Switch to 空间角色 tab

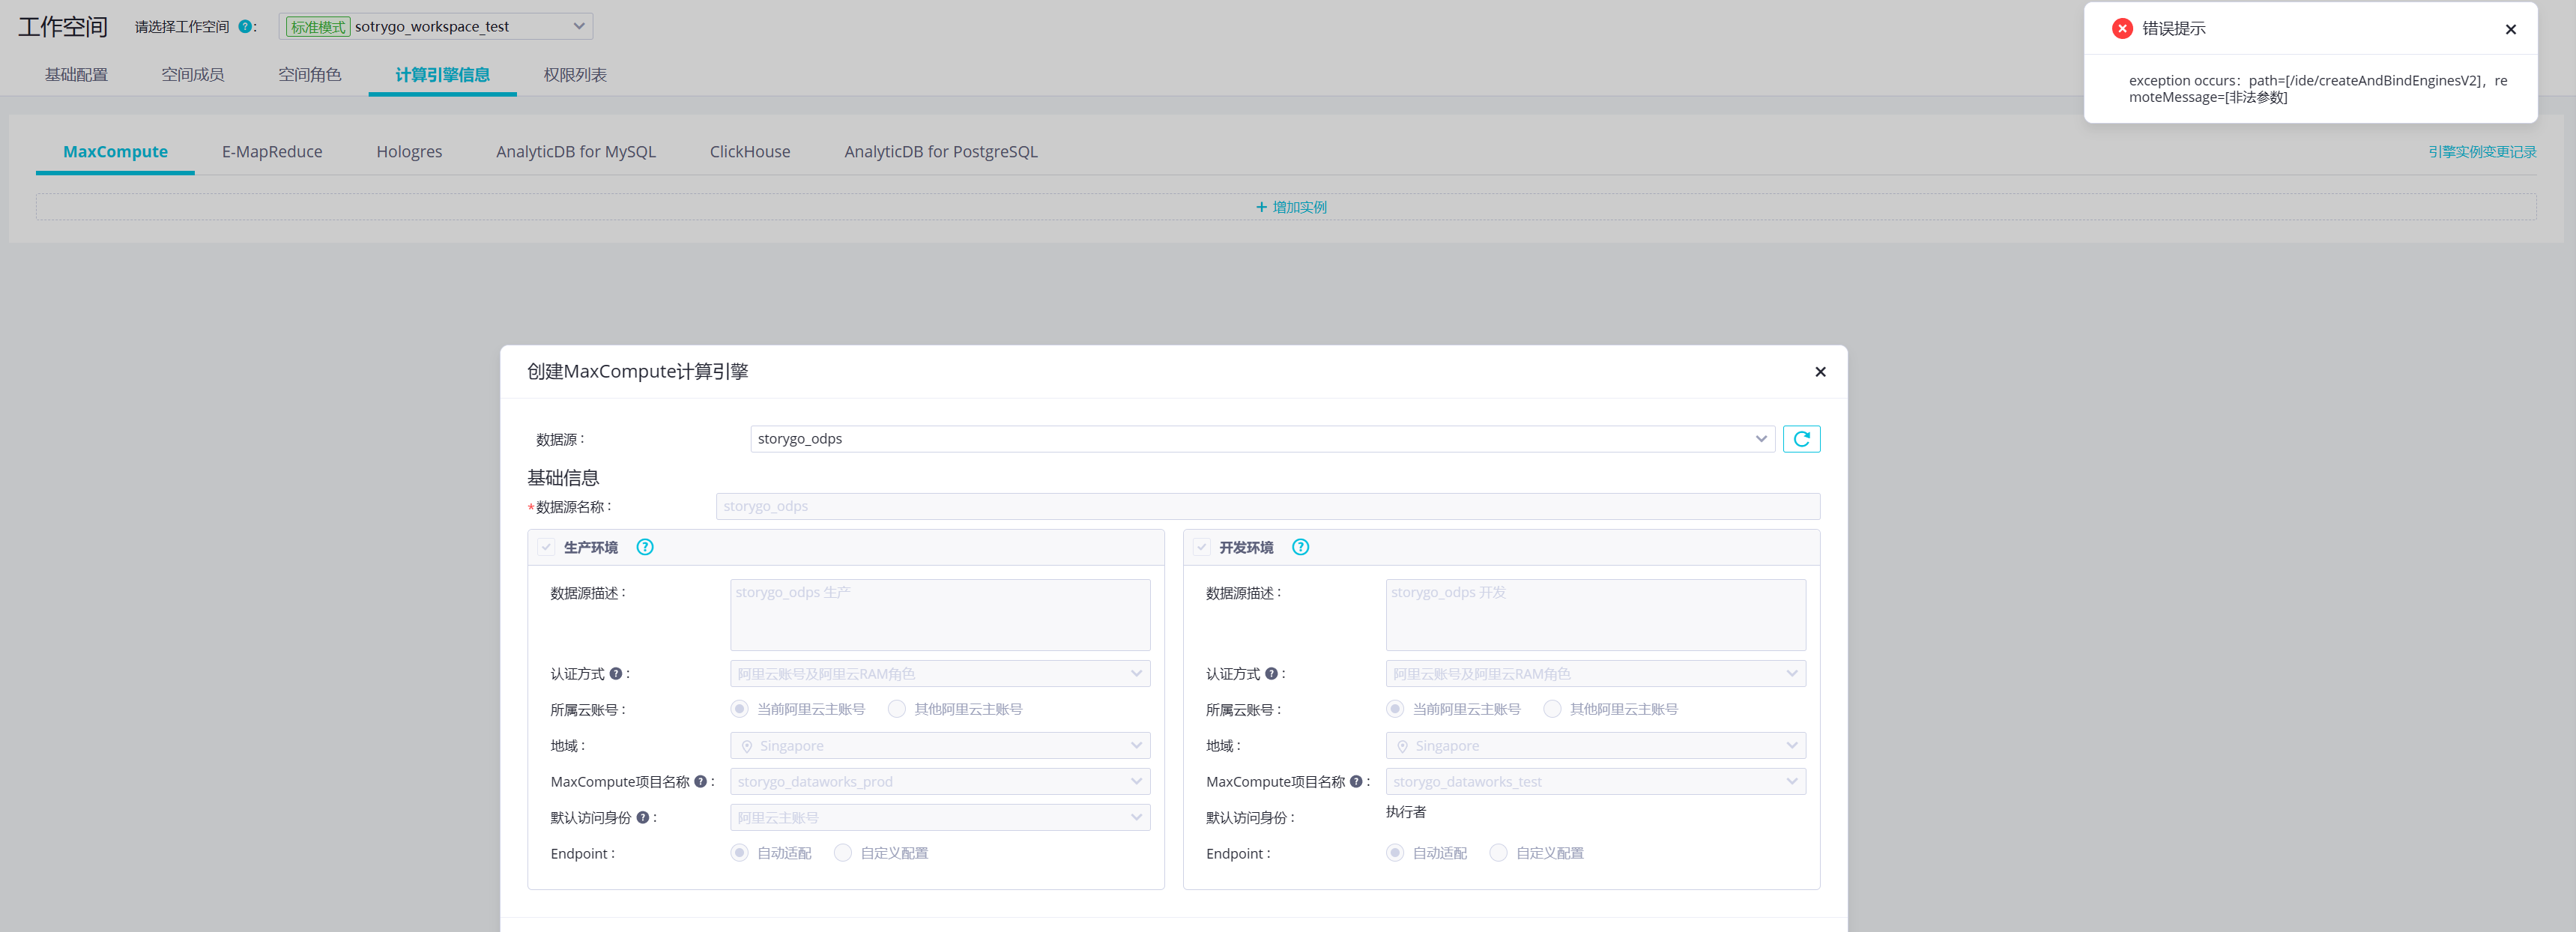tap(310, 75)
